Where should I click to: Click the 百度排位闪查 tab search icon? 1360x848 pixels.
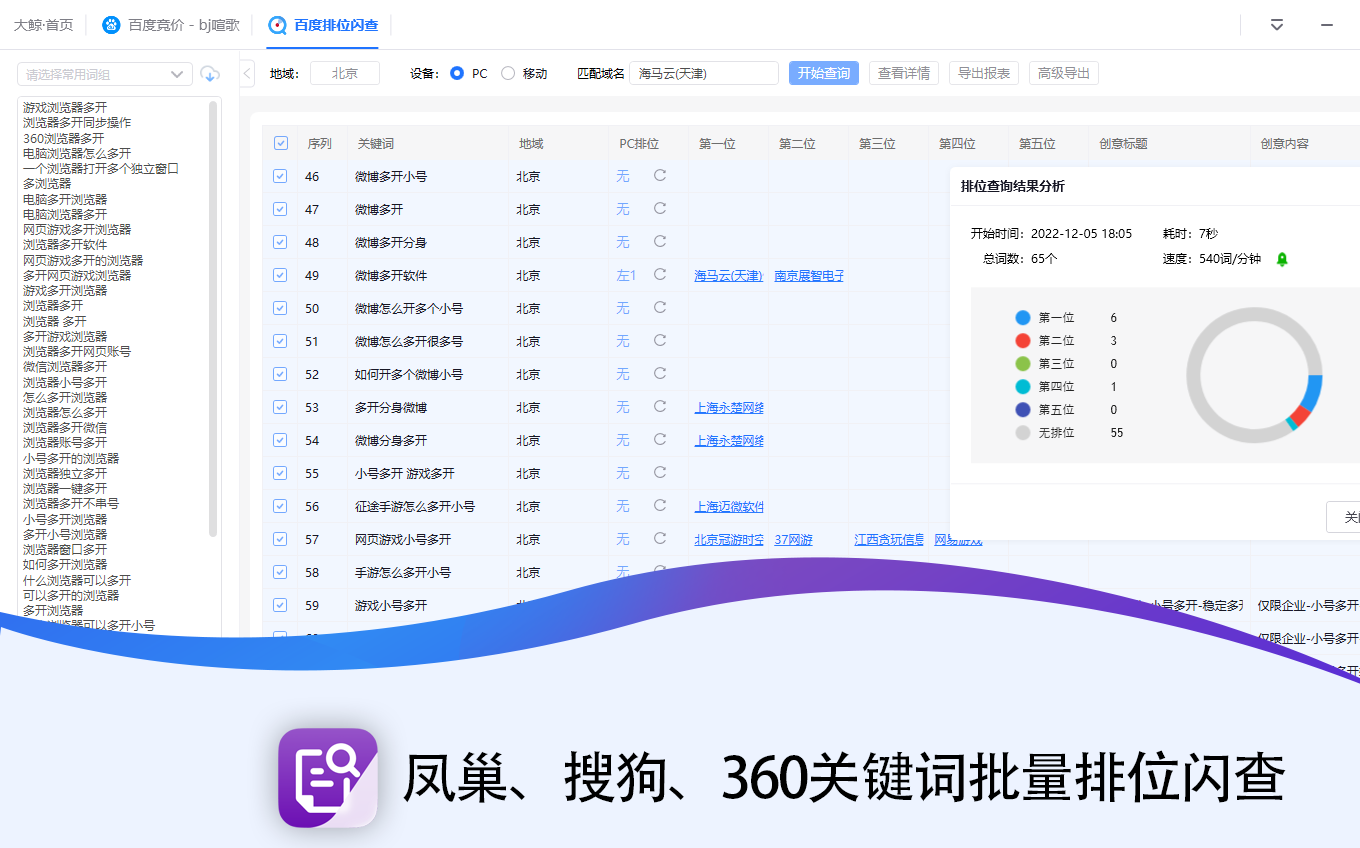[277, 25]
